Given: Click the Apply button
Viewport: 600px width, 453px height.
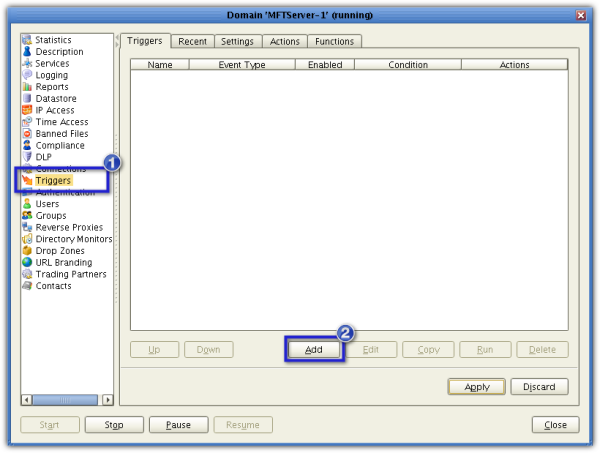Looking at the screenshot, I should [477, 387].
